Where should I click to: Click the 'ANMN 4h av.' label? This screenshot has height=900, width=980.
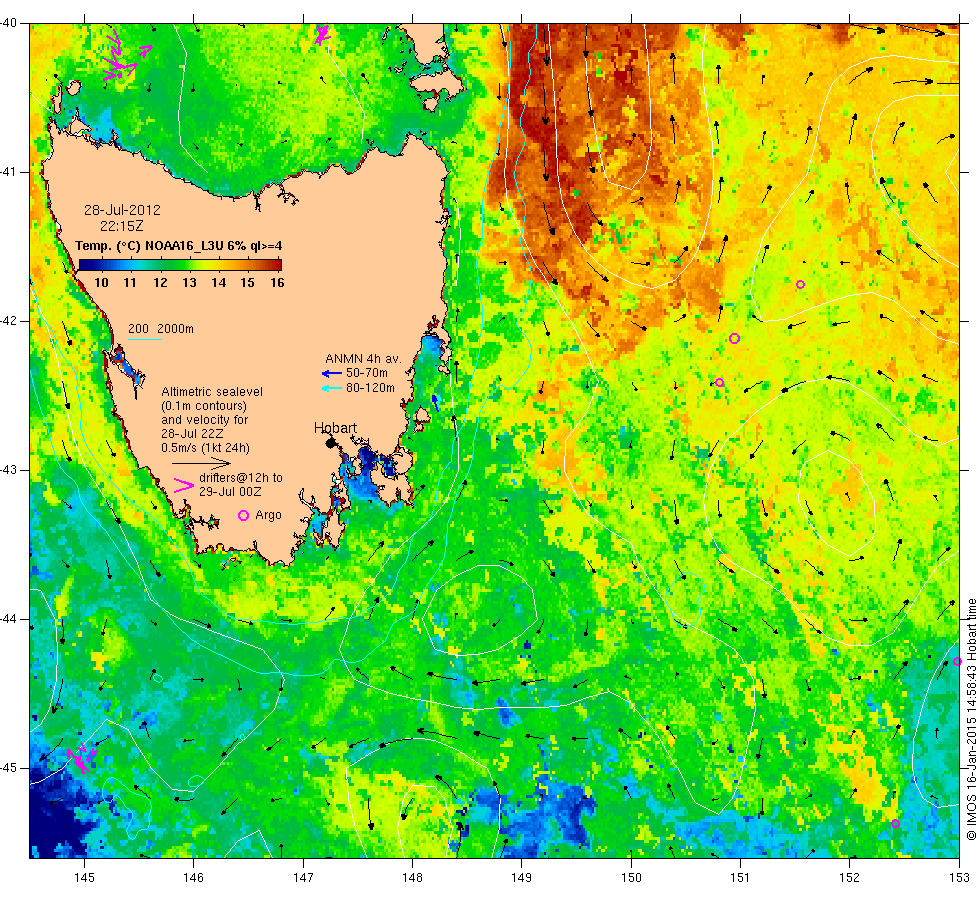point(363,359)
